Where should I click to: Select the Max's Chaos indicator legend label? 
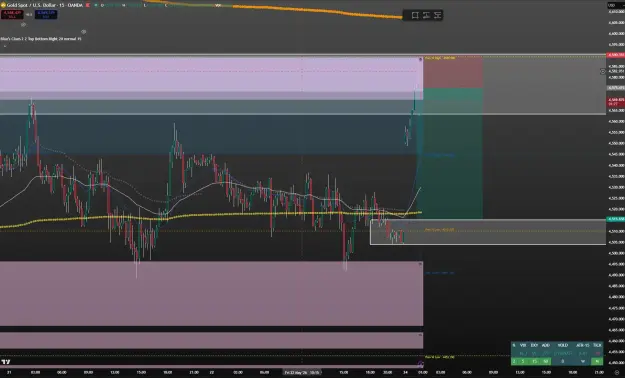point(41,39)
